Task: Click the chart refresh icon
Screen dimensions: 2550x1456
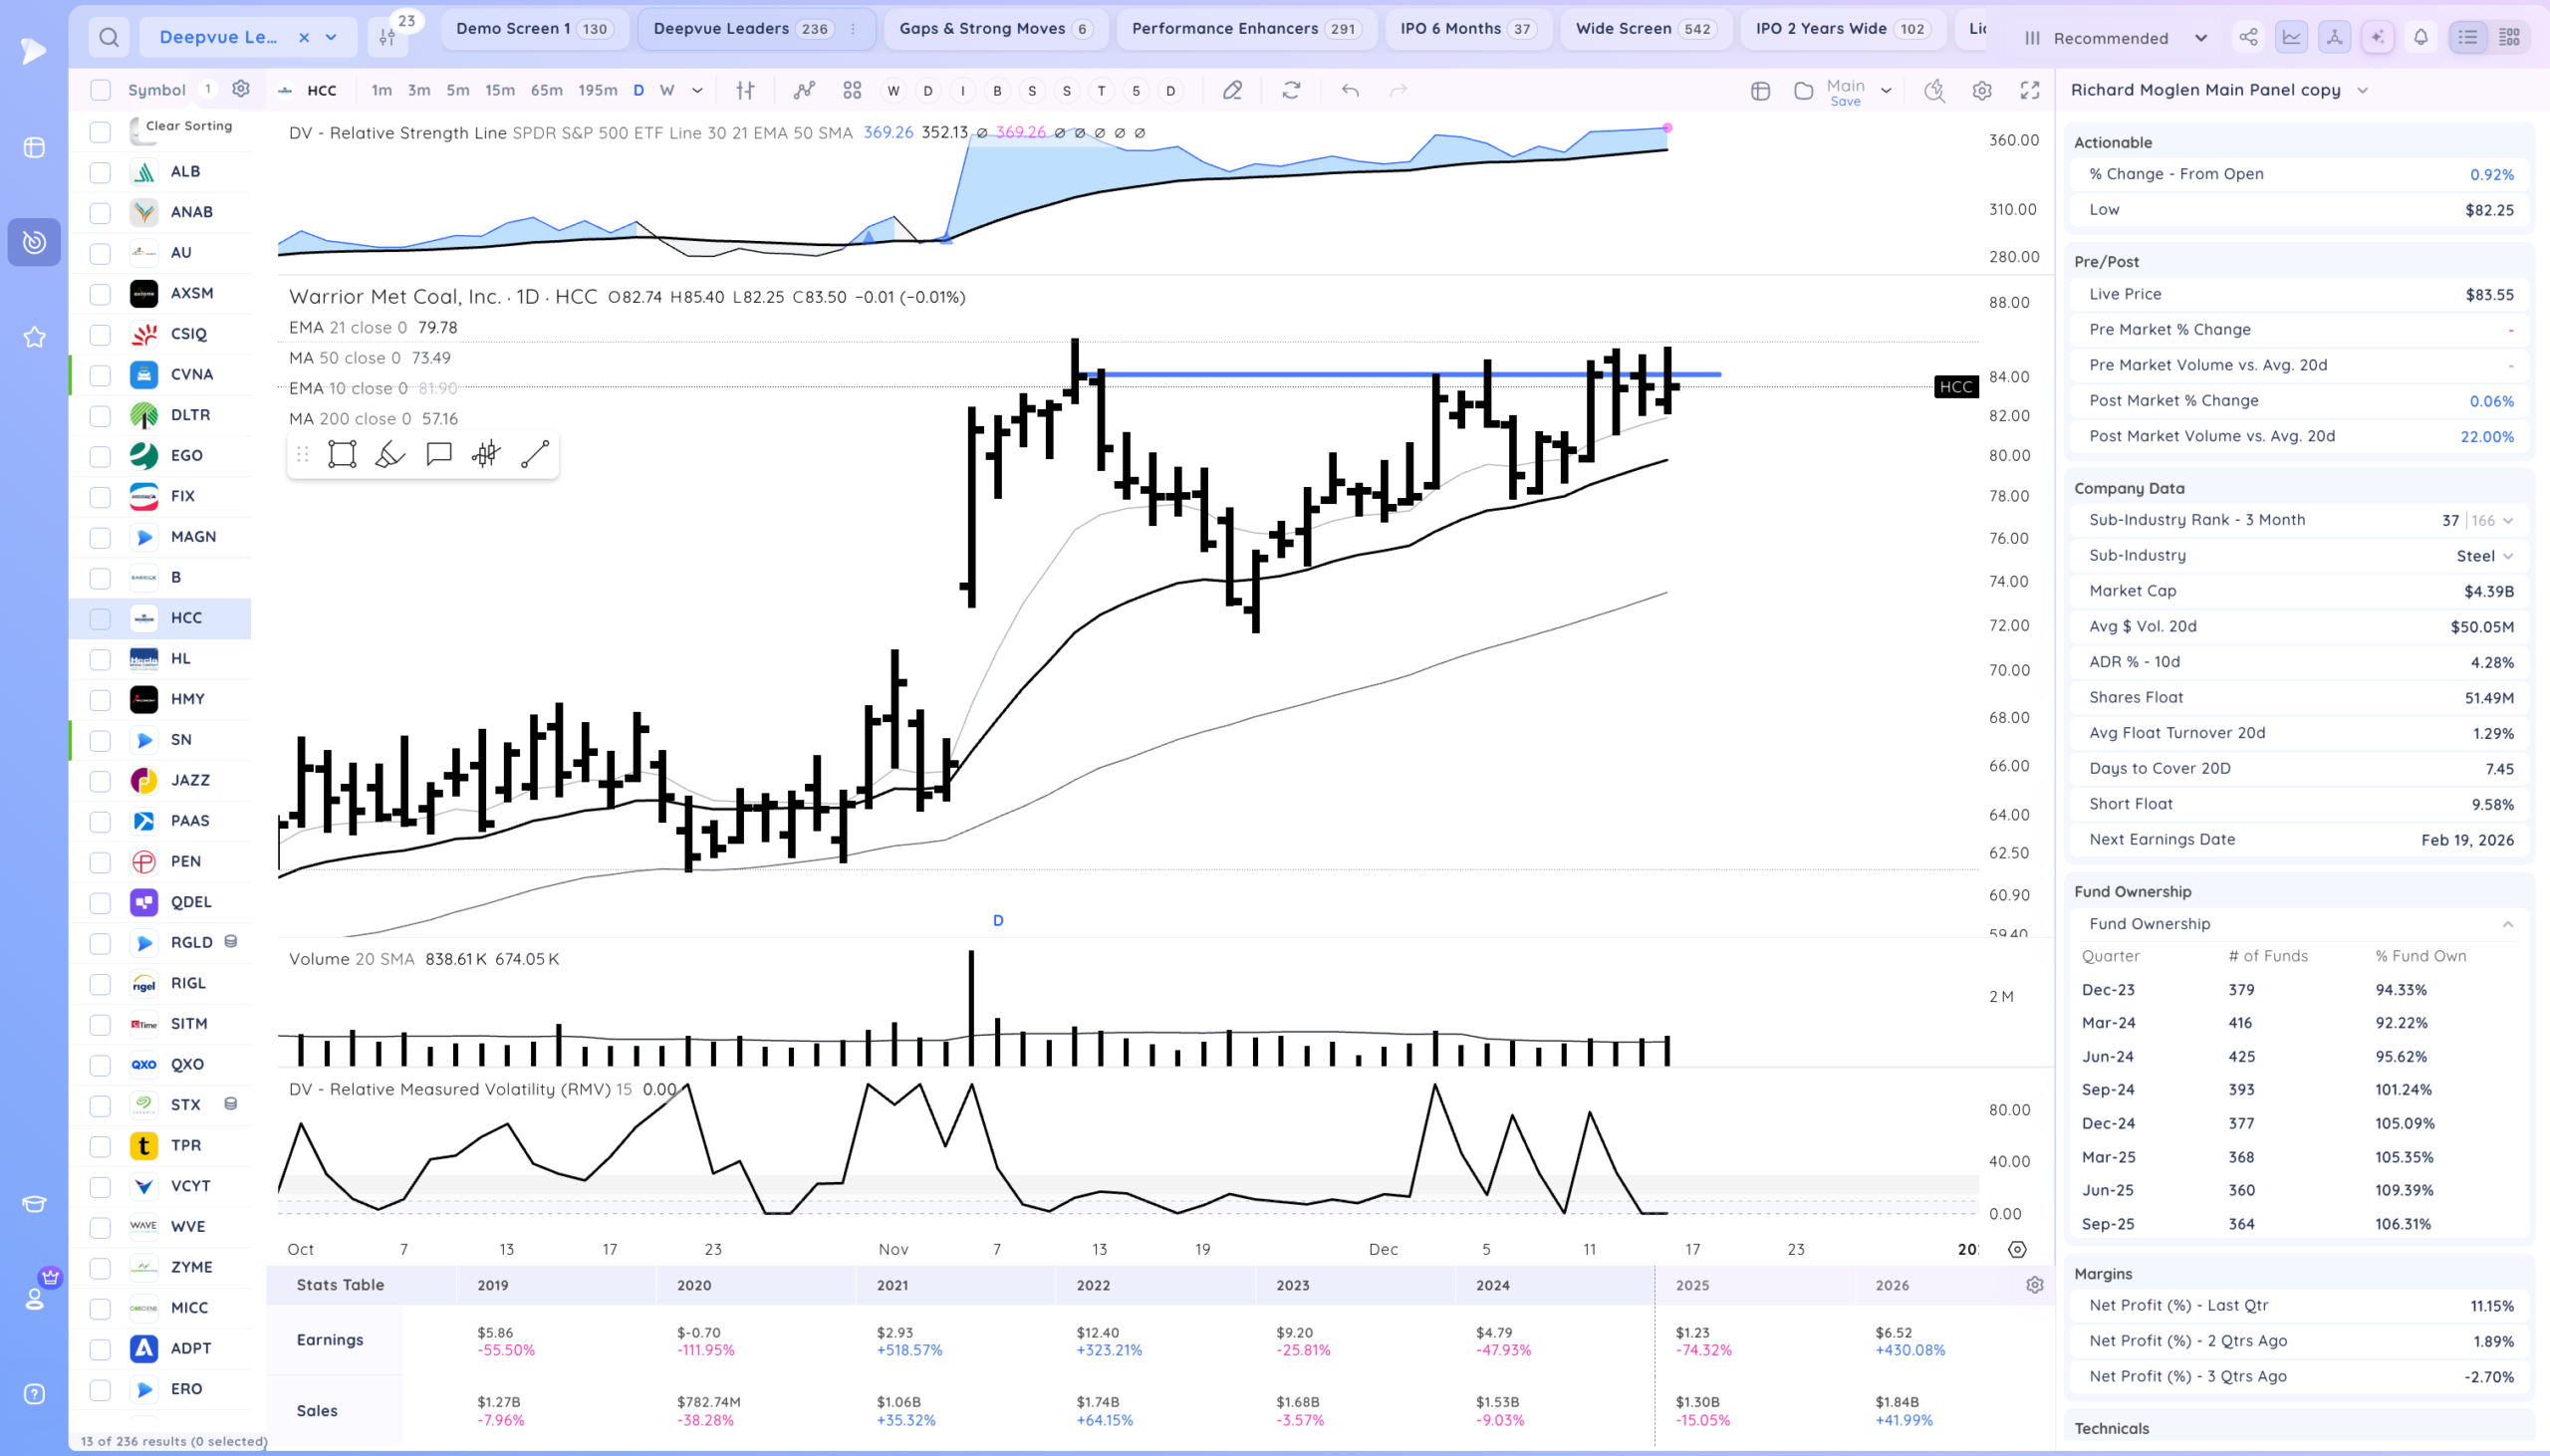Action: click(x=1291, y=90)
